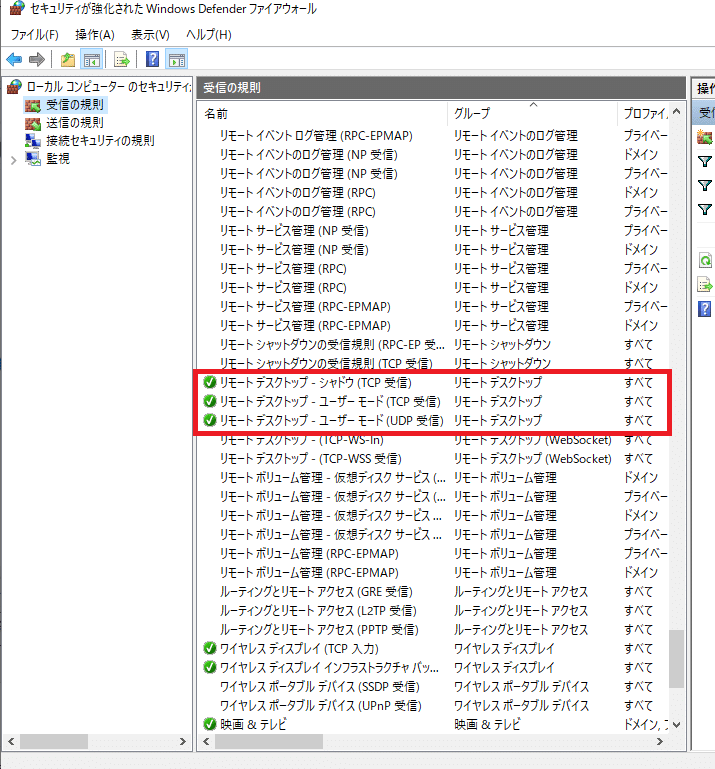Image resolution: width=715 pixels, height=769 pixels.
Task: Click group cell 映画 & テレビ
Action: click(486, 724)
